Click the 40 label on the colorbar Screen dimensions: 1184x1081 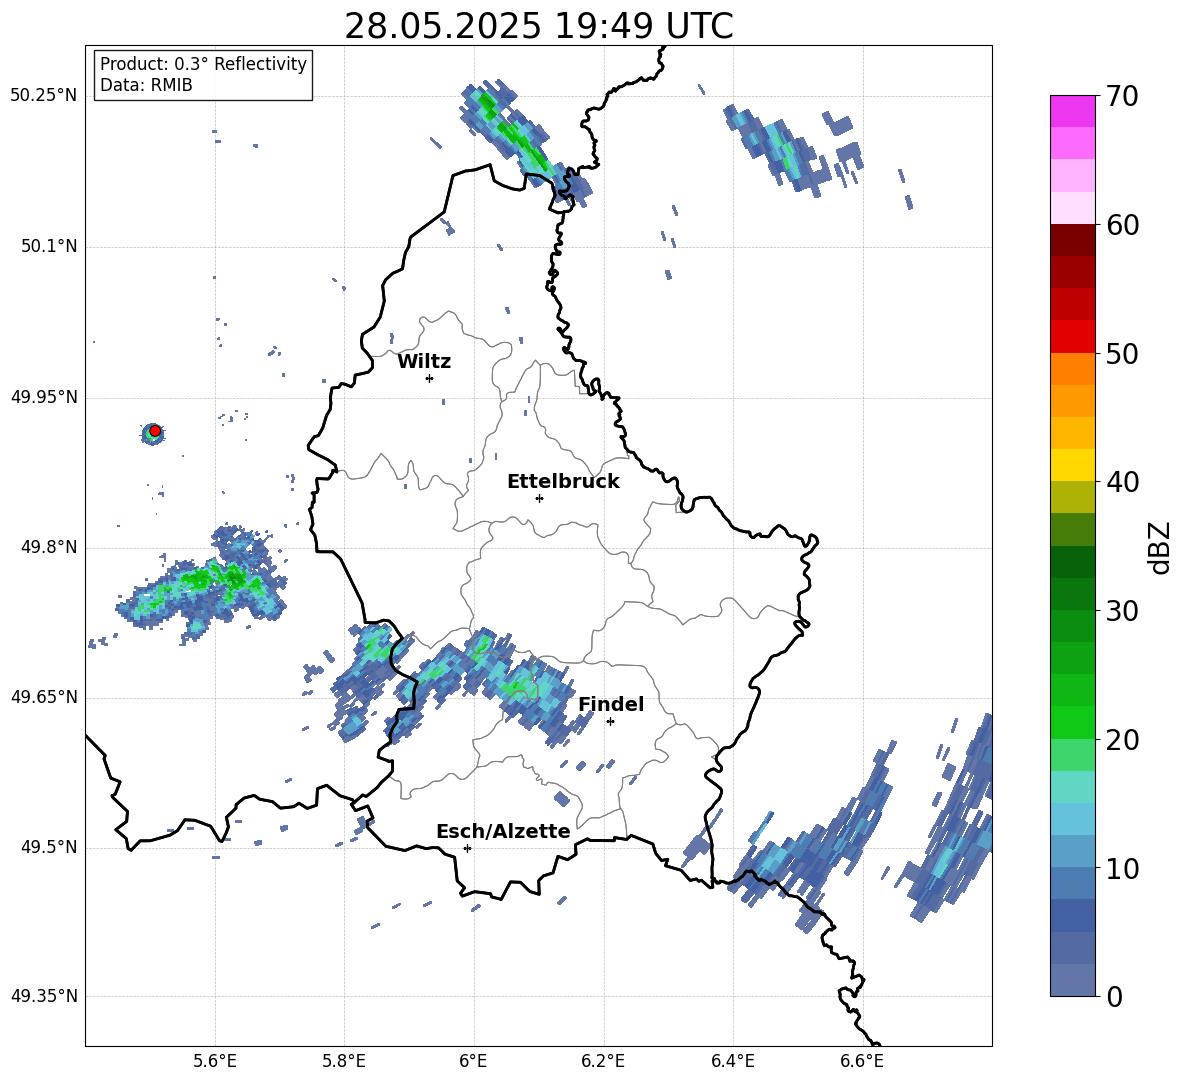click(x=1123, y=482)
